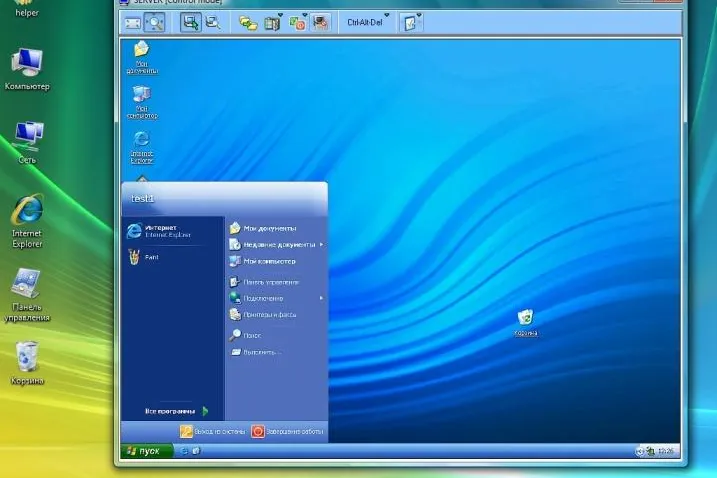Select Мой компьютер icon on remote desktop
The image size is (717, 478).
(142, 102)
